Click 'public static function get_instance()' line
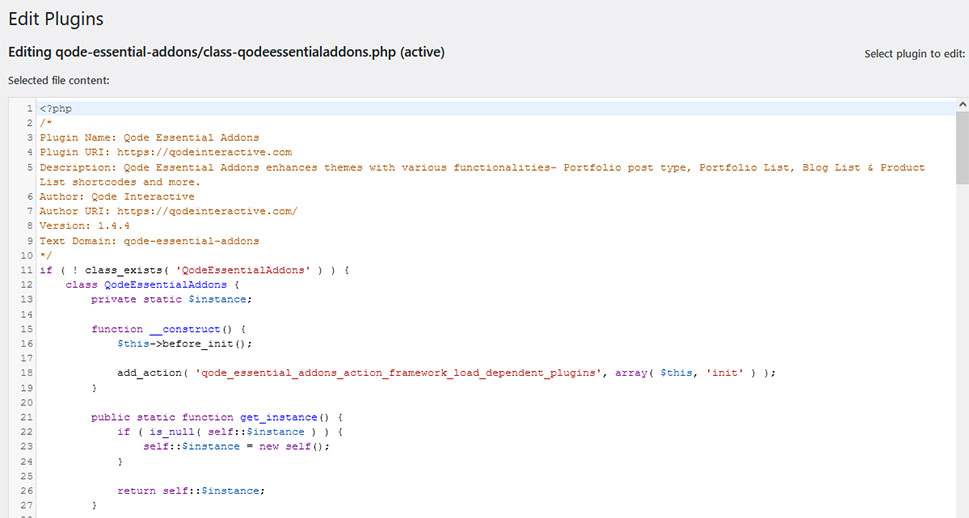 pos(216,417)
